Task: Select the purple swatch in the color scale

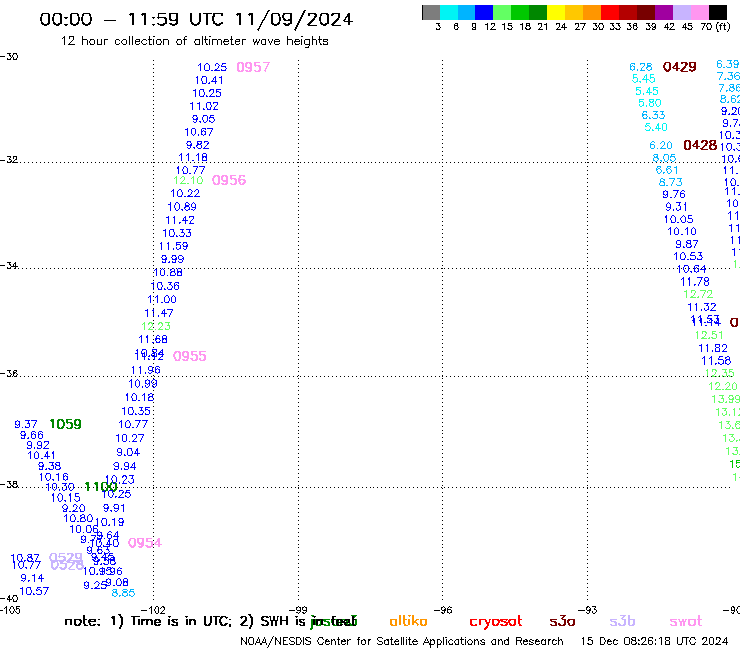Action: click(x=664, y=12)
